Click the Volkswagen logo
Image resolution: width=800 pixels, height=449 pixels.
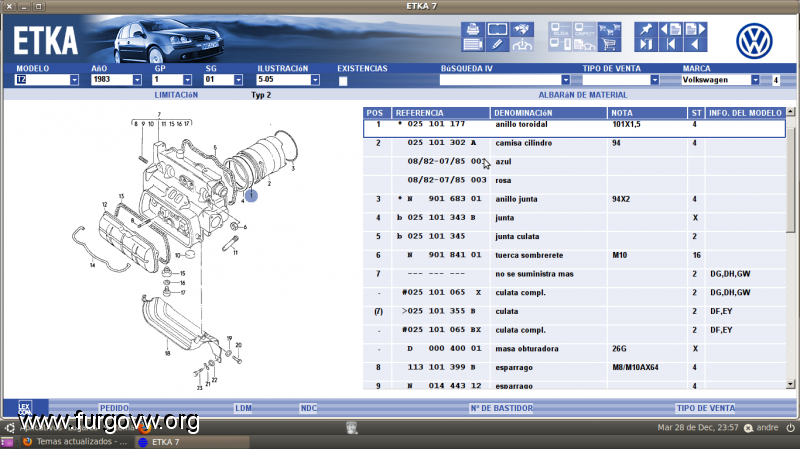click(x=754, y=41)
